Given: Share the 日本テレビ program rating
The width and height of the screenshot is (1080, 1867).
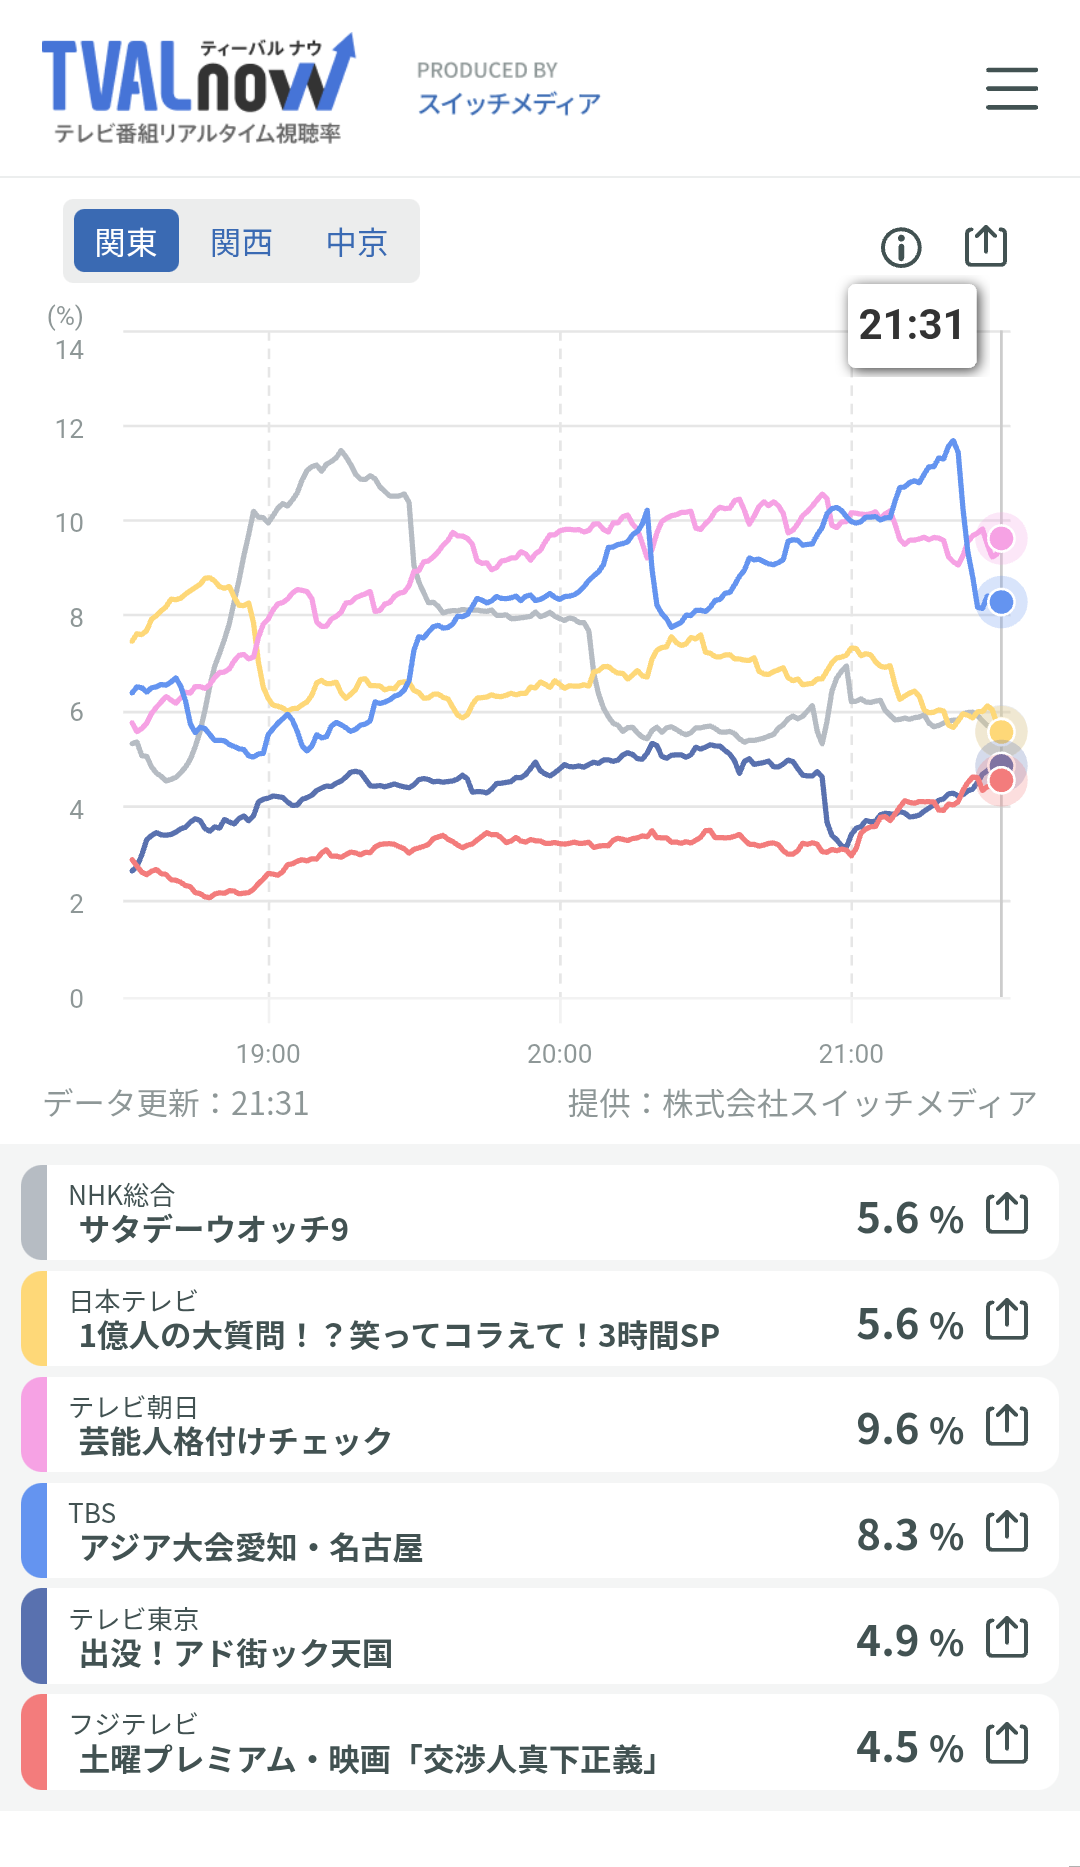Looking at the screenshot, I should [1007, 1319].
